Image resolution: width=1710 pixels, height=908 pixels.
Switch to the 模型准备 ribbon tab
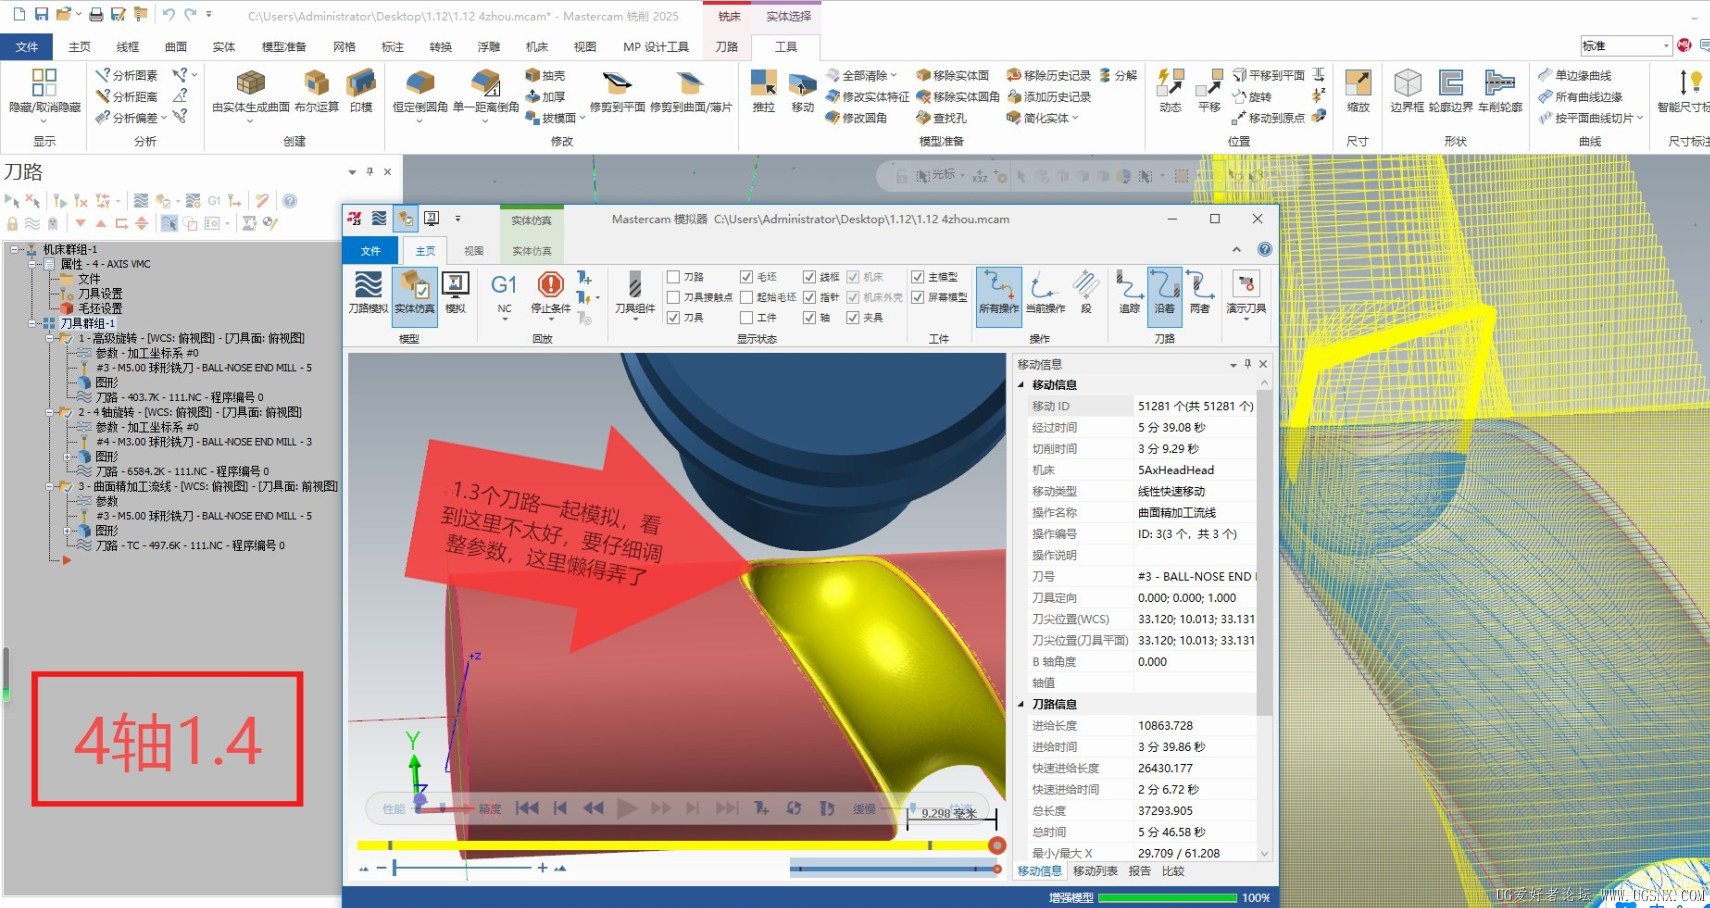pyautogui.click(x=284, y=47)
